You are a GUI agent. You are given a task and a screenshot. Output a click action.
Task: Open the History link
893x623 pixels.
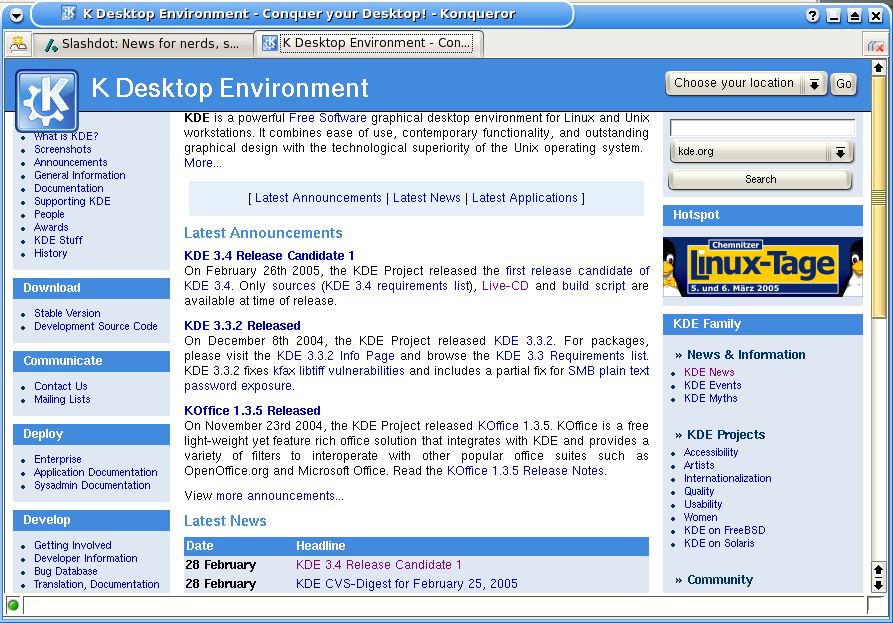click(x=51, y=253)
